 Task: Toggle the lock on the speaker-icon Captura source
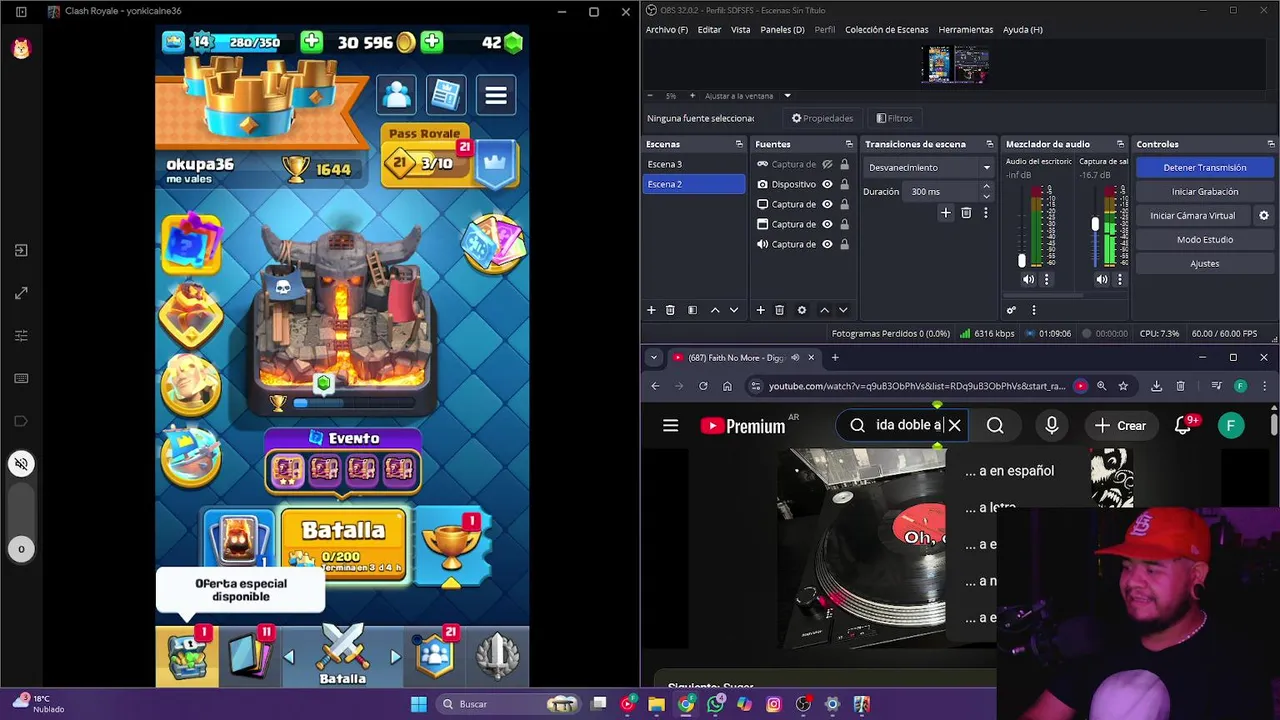pos(844,244)
